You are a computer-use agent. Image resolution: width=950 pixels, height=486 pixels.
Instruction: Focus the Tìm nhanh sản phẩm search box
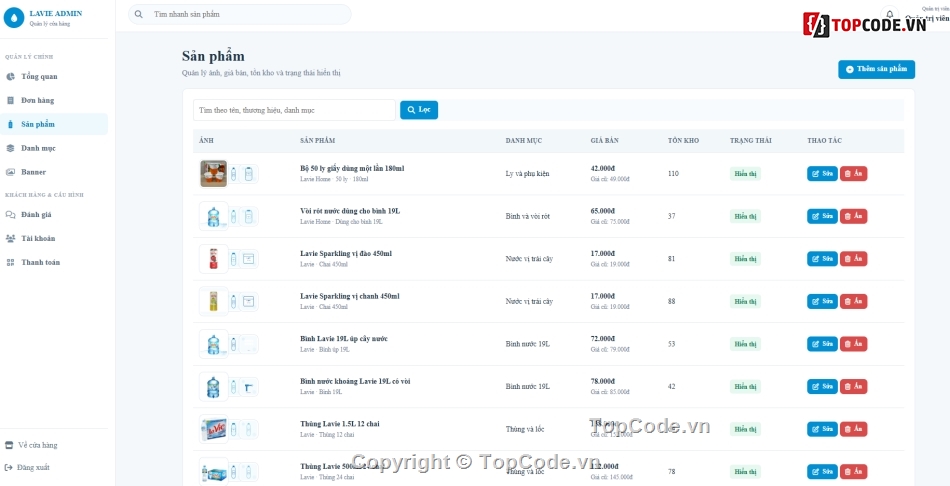pyautogui.click(x=240, y=14)
